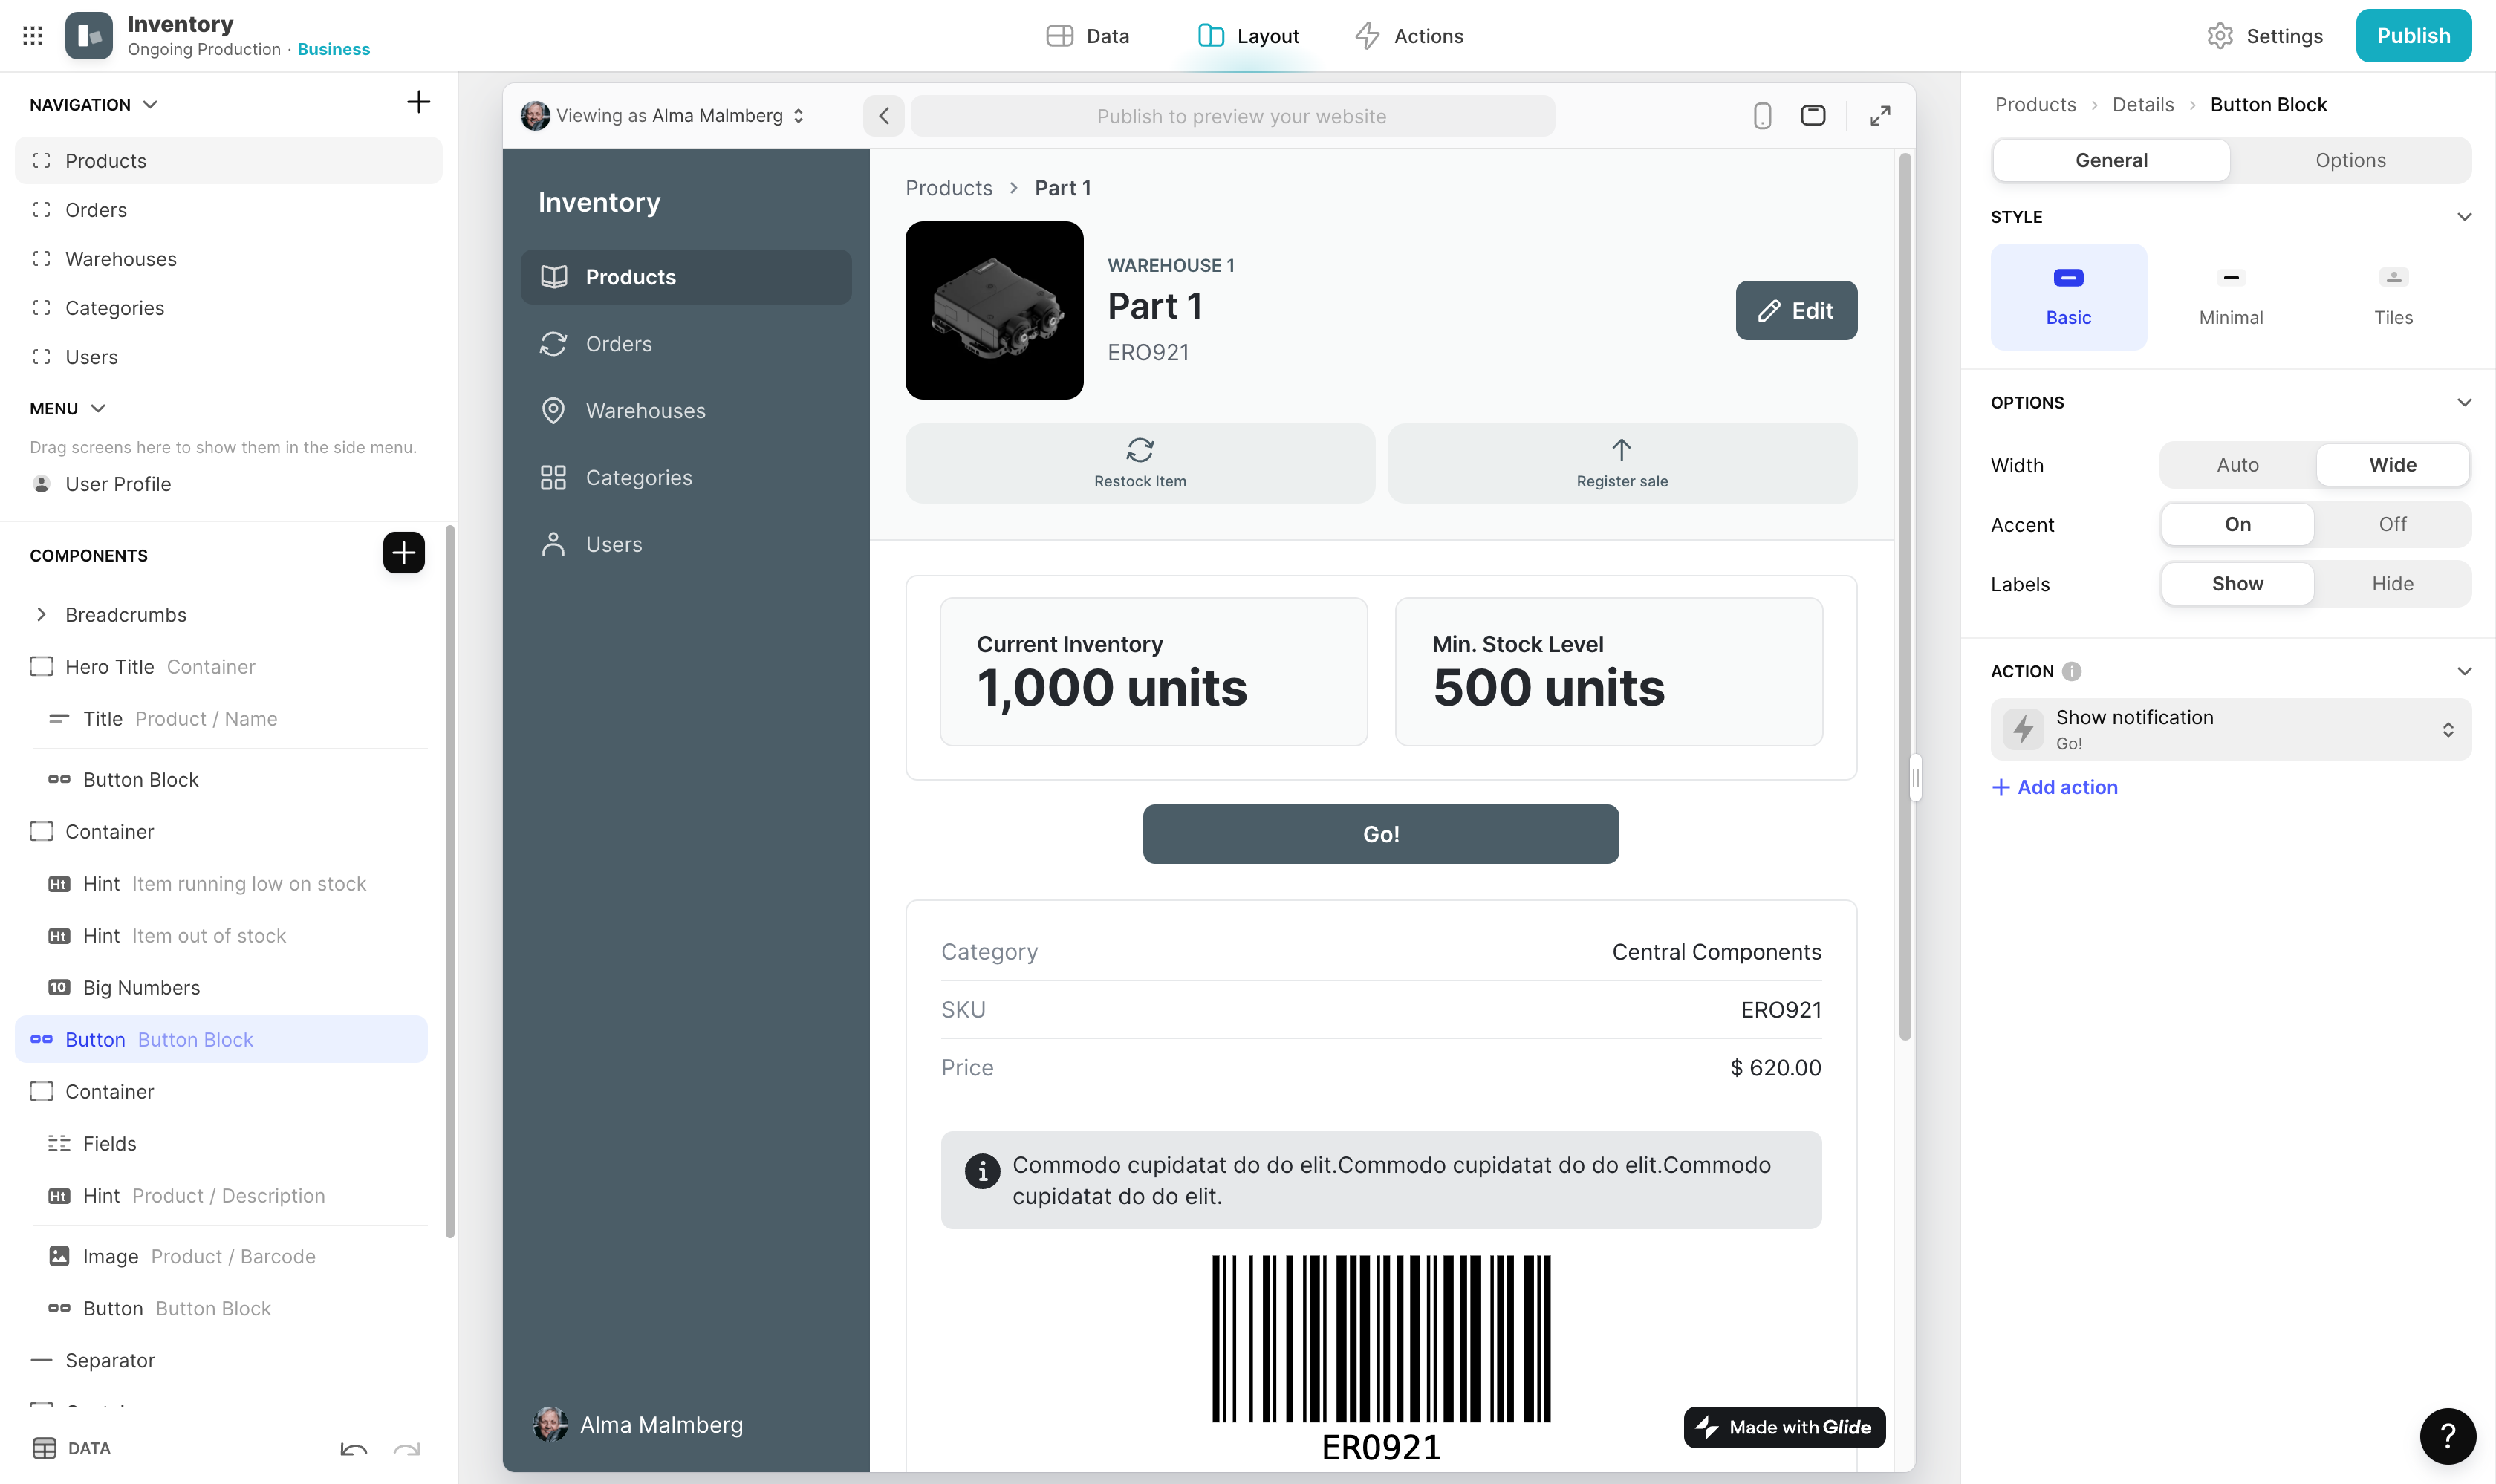Switch to the Options tab

[x=2349, y=160]
